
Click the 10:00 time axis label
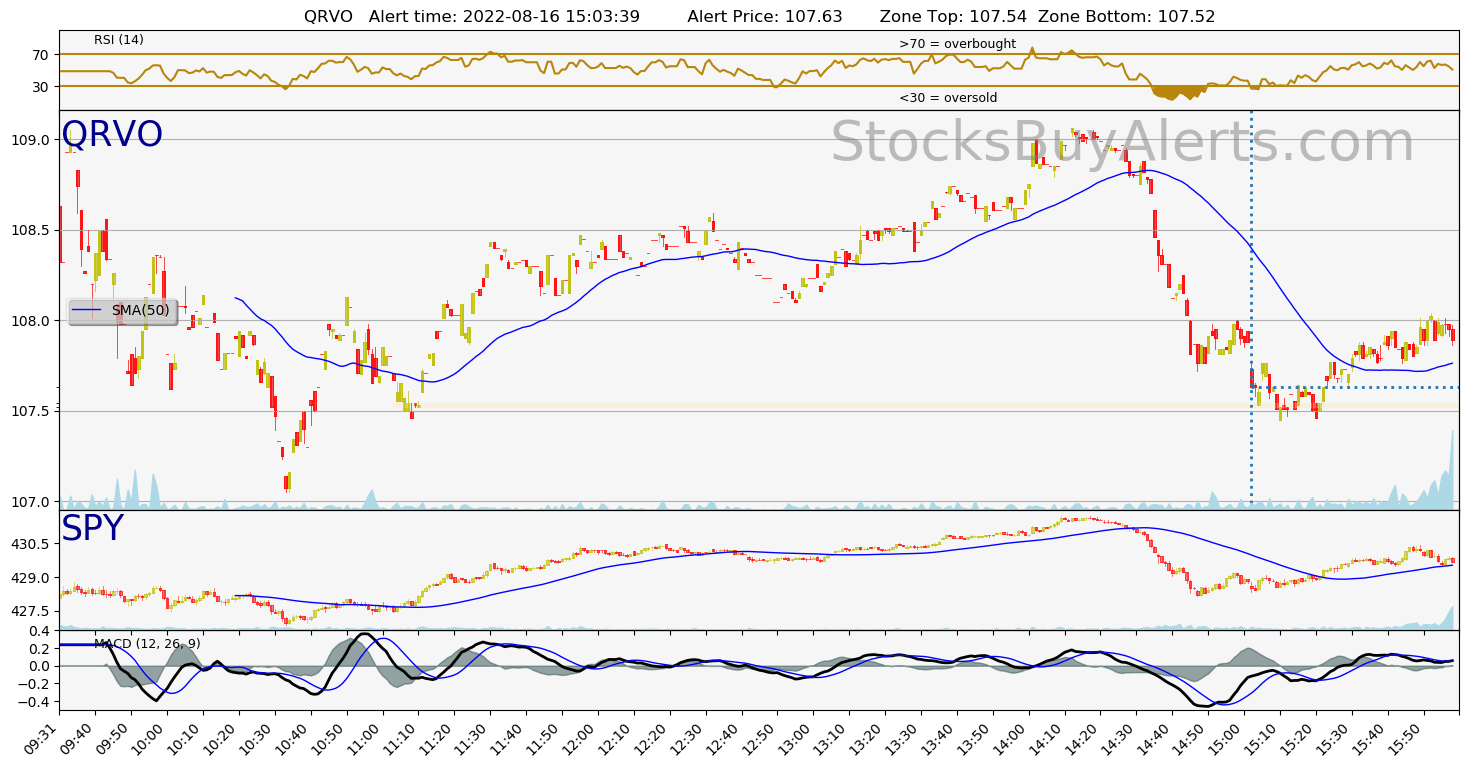(x=149, y=734)
